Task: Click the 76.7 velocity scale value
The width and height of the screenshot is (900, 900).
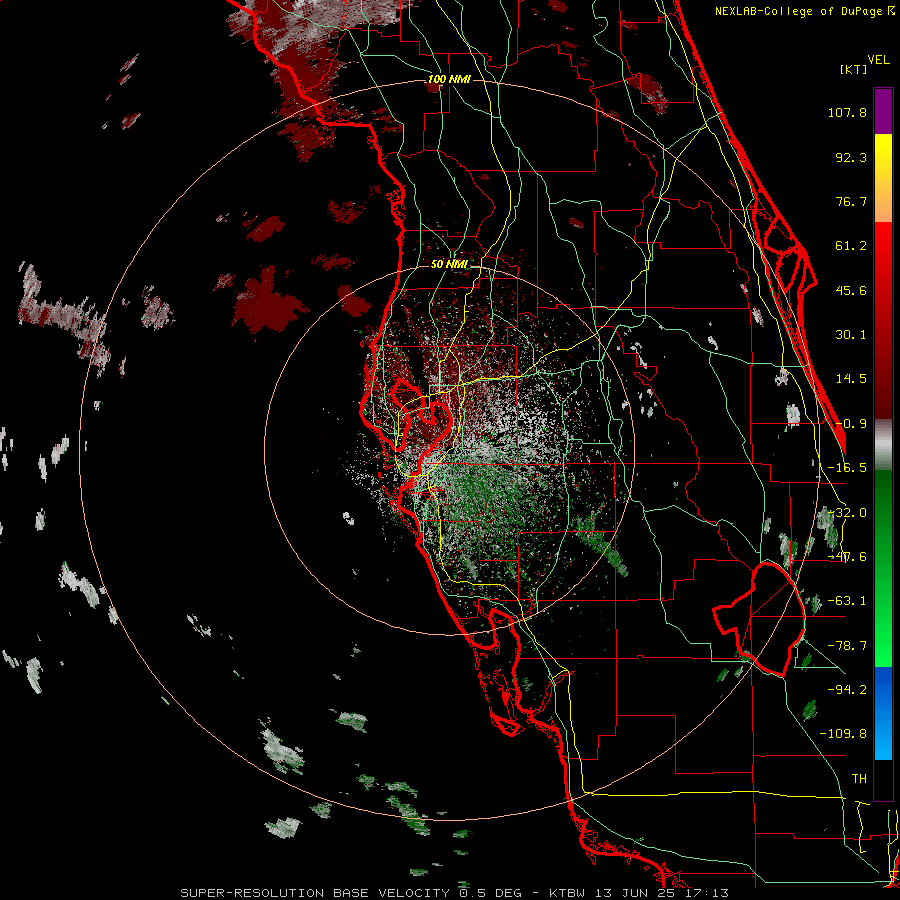Action: click(x=851, y=201)
